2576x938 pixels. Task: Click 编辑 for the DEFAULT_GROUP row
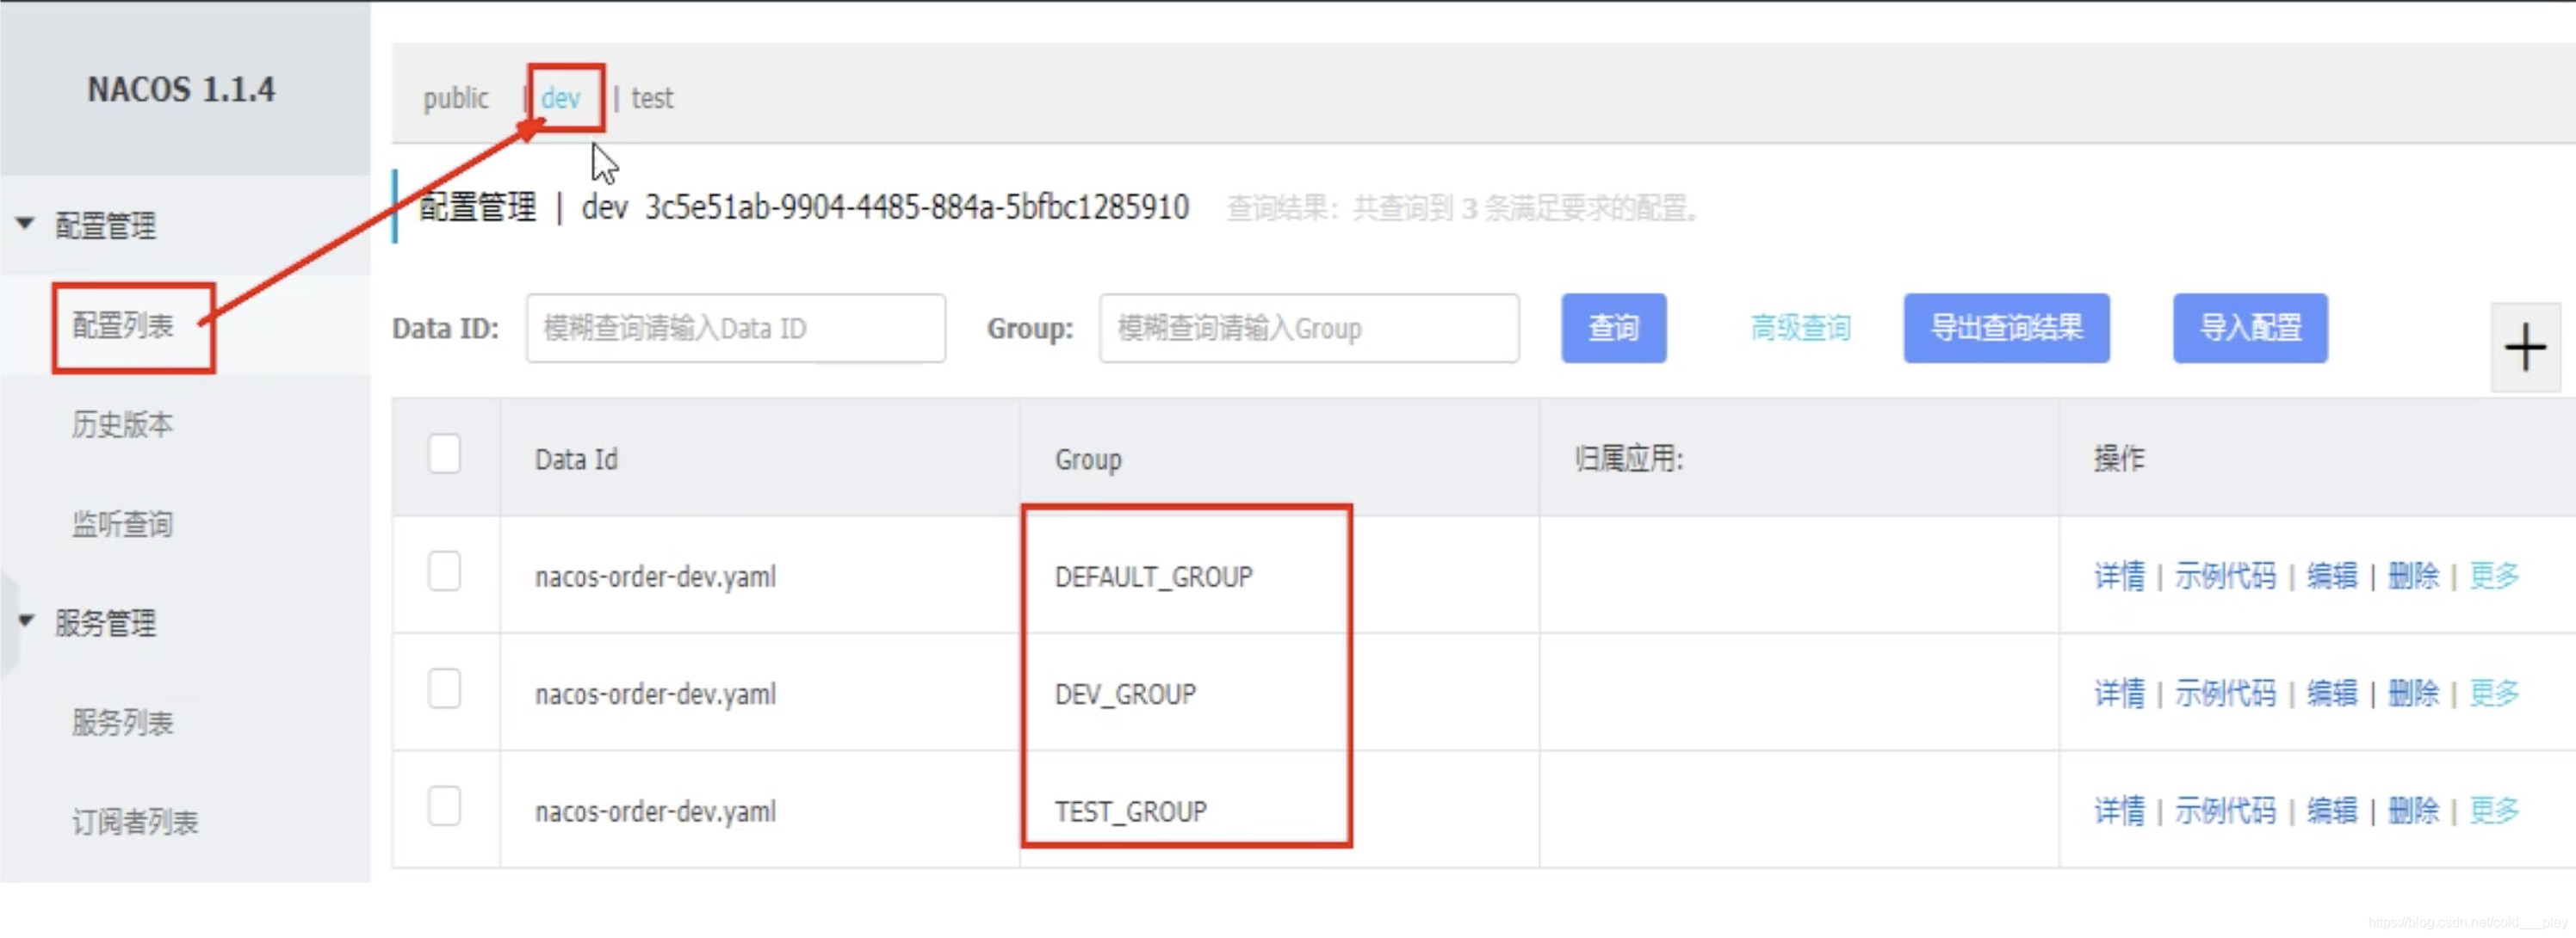pyautogui.click(x=2332, y=576)
